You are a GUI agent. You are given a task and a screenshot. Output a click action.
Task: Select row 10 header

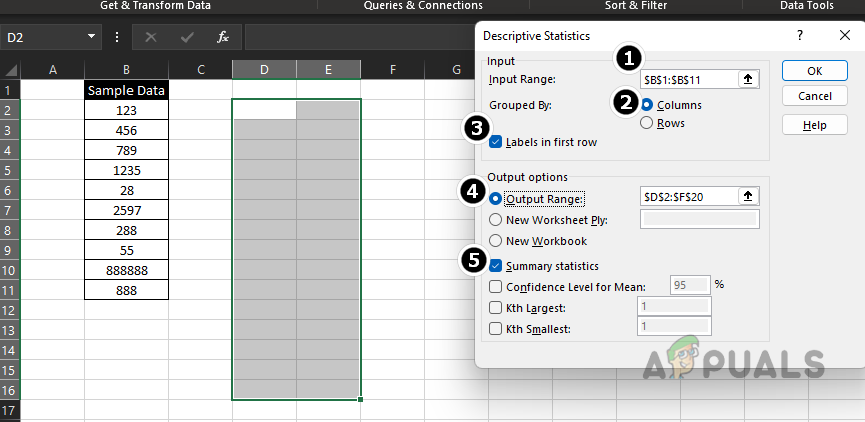click(x=10, y=270)
